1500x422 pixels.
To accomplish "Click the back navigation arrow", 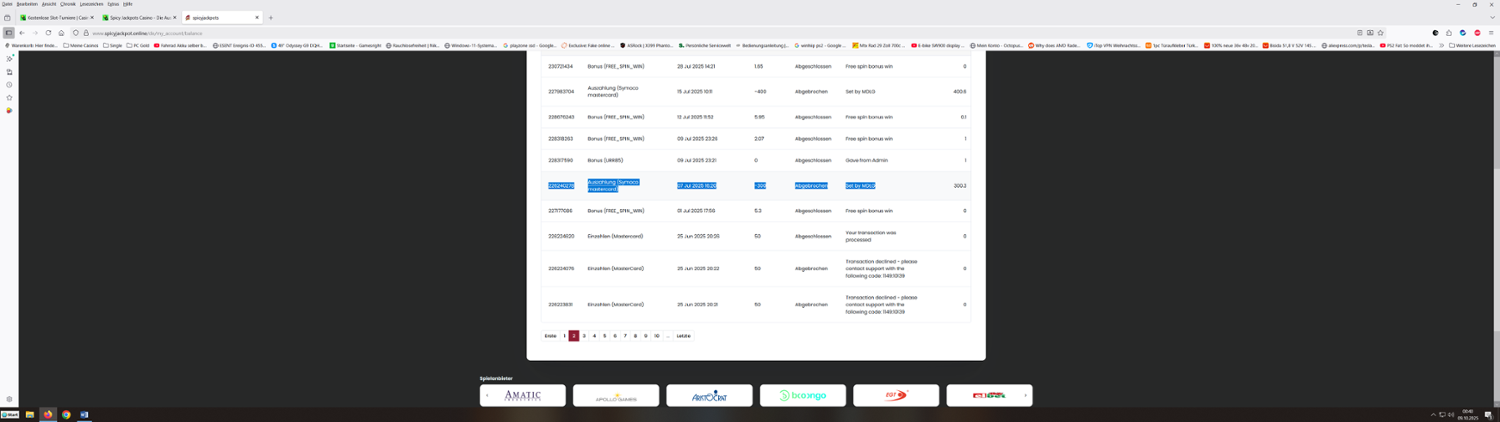I will (x=22, y=33).
